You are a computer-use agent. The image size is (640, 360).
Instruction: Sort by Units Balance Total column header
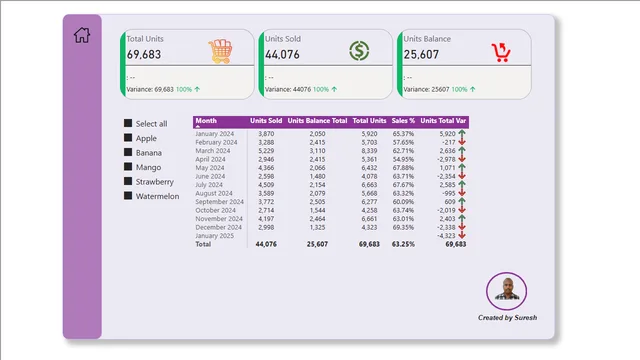coord(317,121)
